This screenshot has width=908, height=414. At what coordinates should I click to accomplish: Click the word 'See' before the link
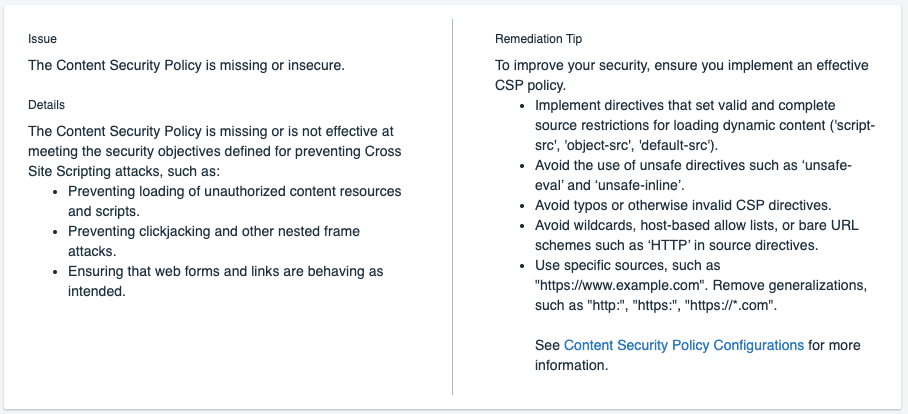547,345
